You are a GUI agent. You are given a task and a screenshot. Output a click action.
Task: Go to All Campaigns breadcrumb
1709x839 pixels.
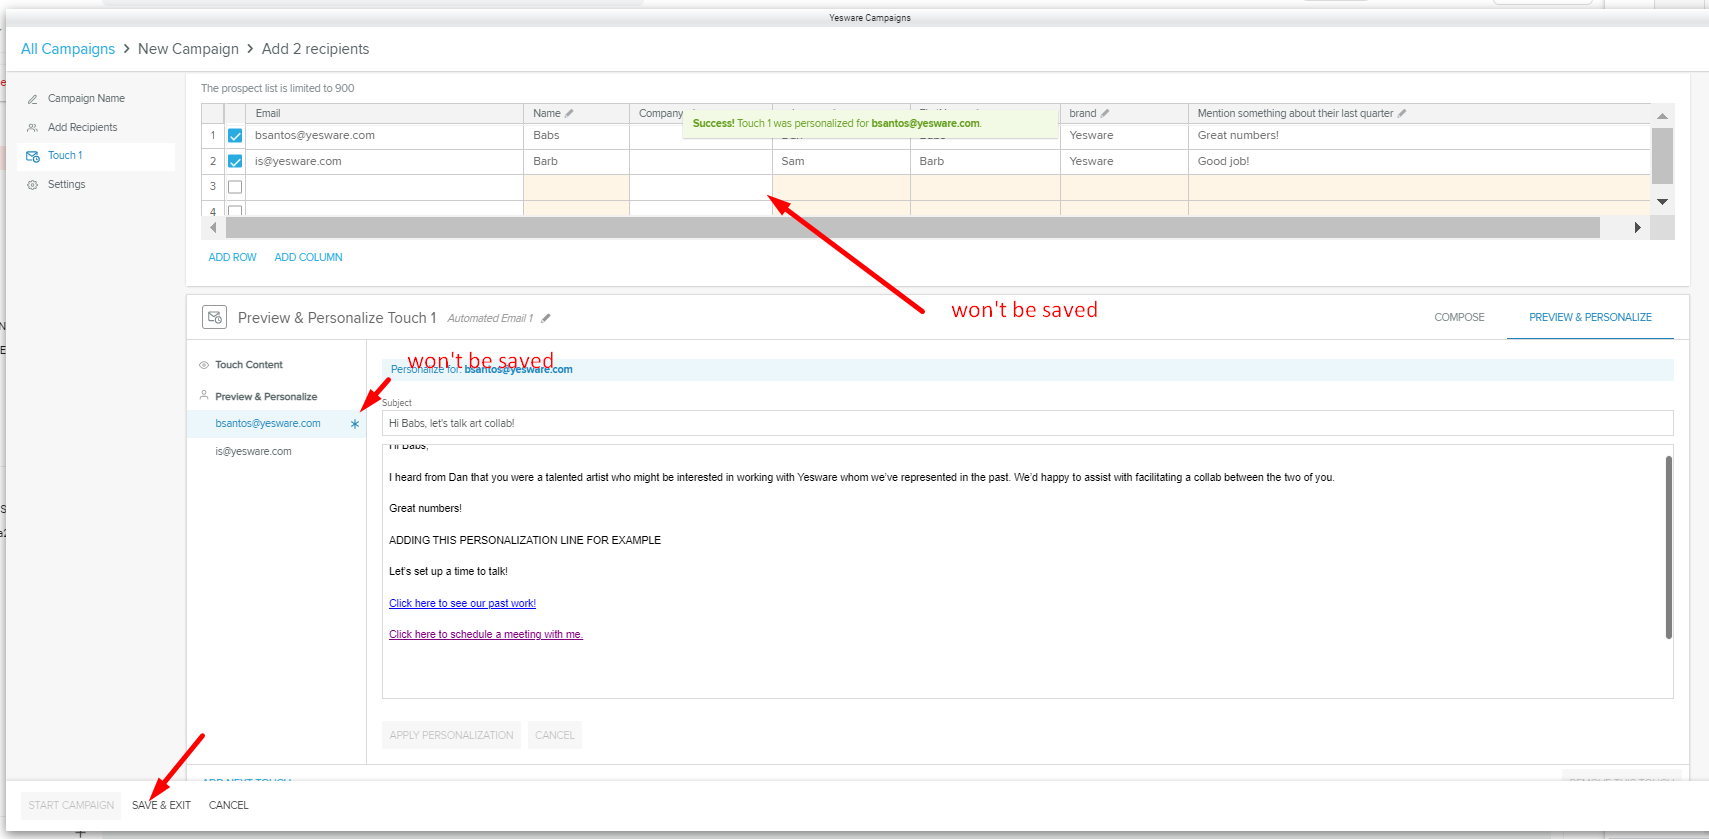(68, 49)
